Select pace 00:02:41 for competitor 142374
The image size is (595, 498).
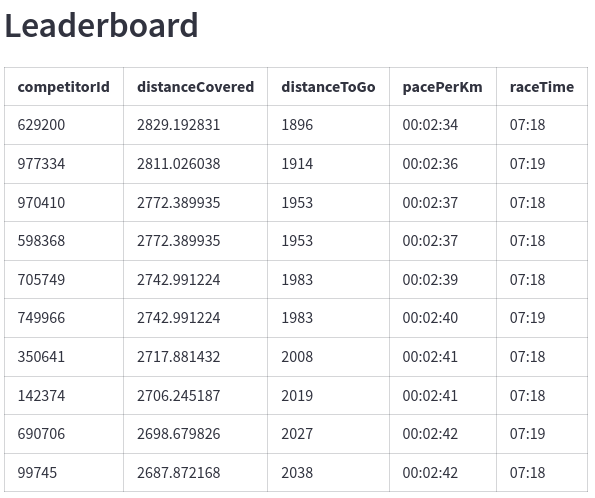pyautogui.click(x=430, y=396)
